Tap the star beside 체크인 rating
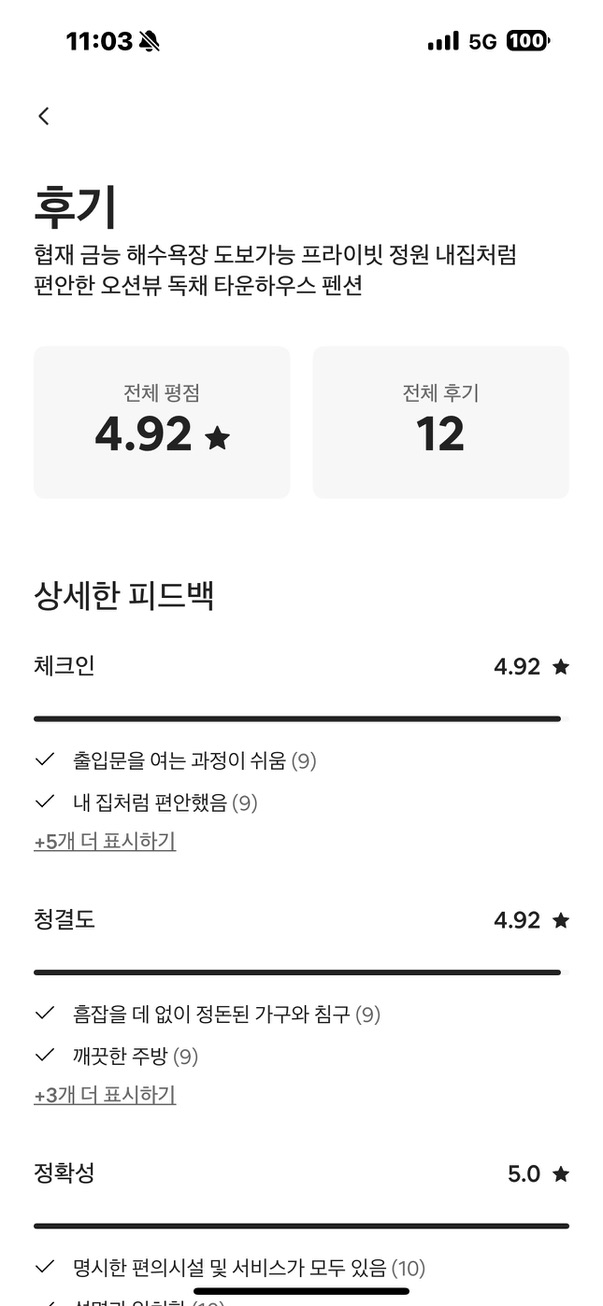Viewport: 603px width, 1306px height. pos(560,667)
